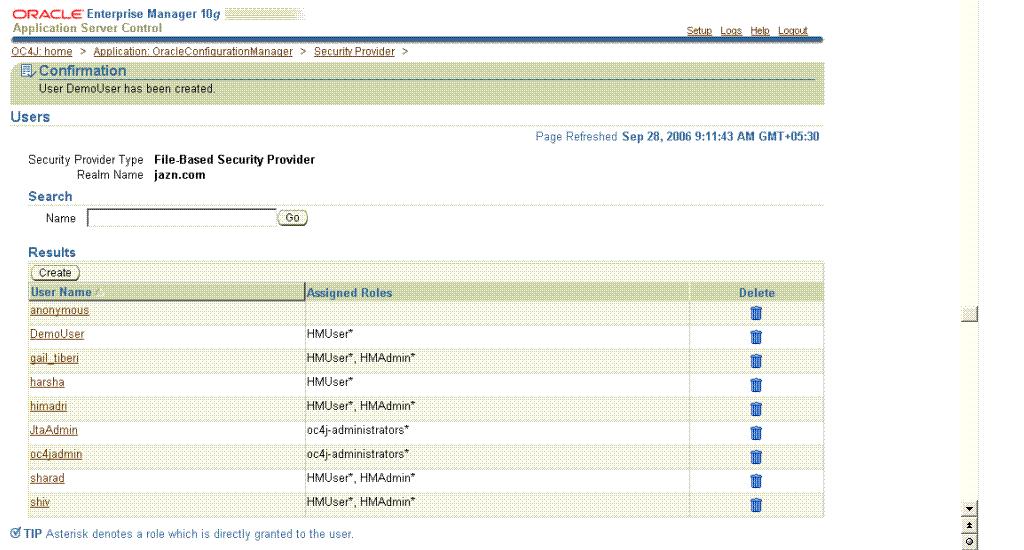
Task: Click Logout in the header
Action: [x=792, y=31]
